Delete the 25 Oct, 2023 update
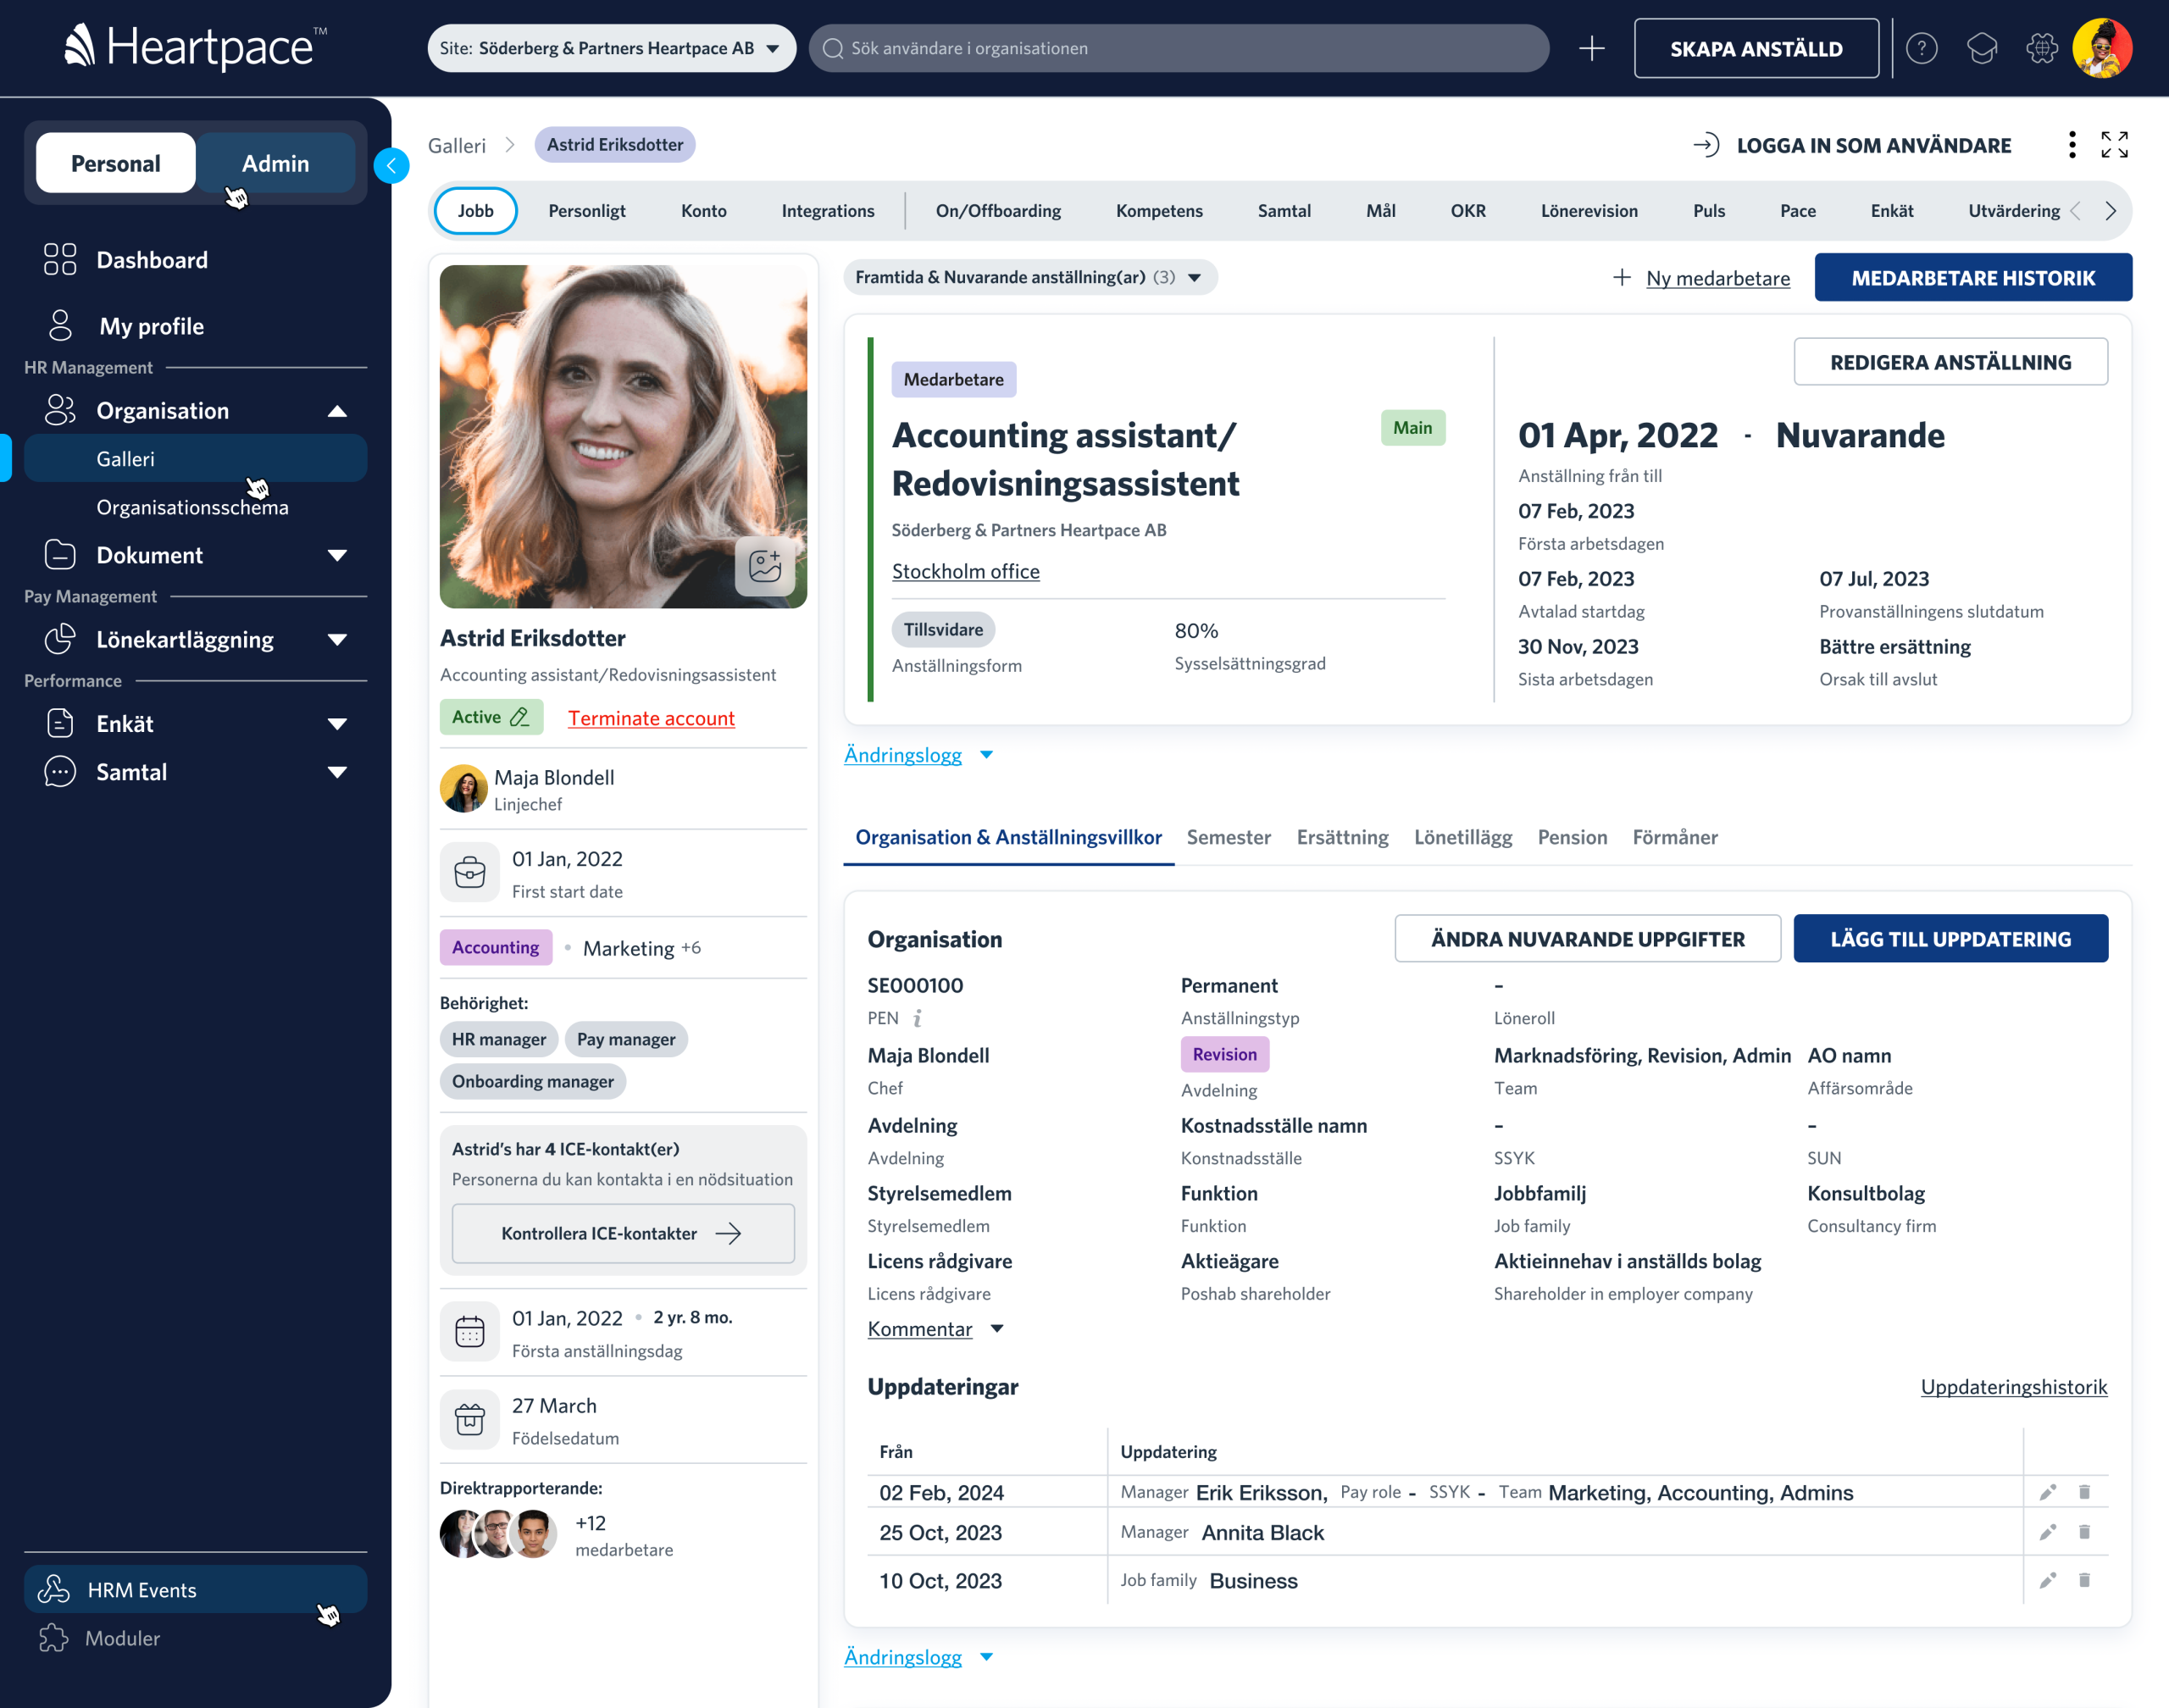This screenshot has width=2169, height=1708. (x=2084, y=1532)
